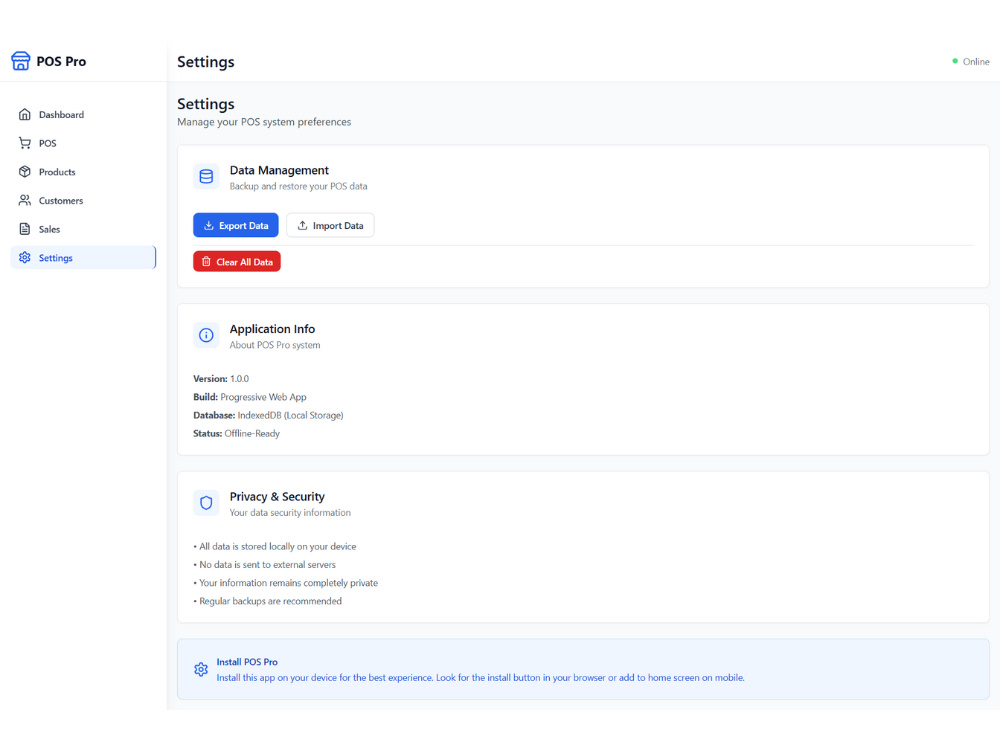Click 'All data is stored locally on your device'
1000x750 pixels.
coord(277,547)
